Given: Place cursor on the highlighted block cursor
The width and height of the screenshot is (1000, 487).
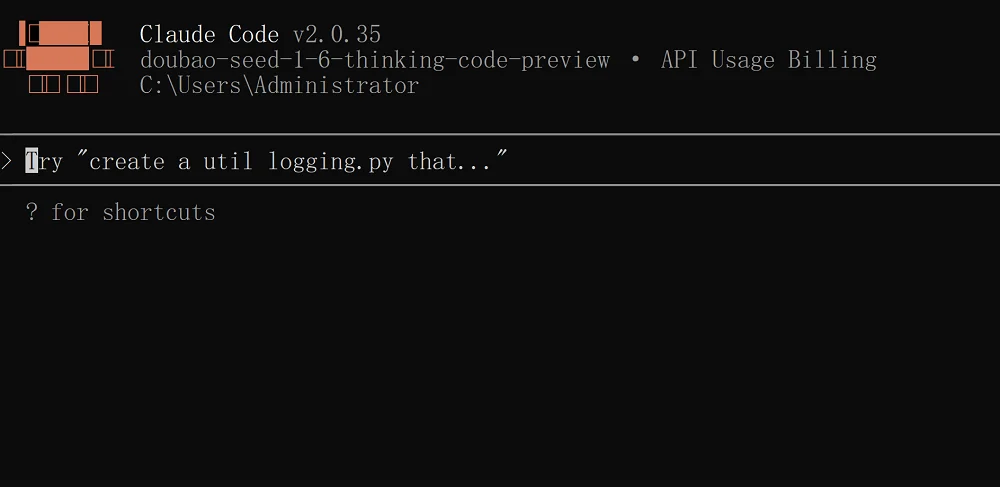Looking at the screenshot, I should pos(31,161).
